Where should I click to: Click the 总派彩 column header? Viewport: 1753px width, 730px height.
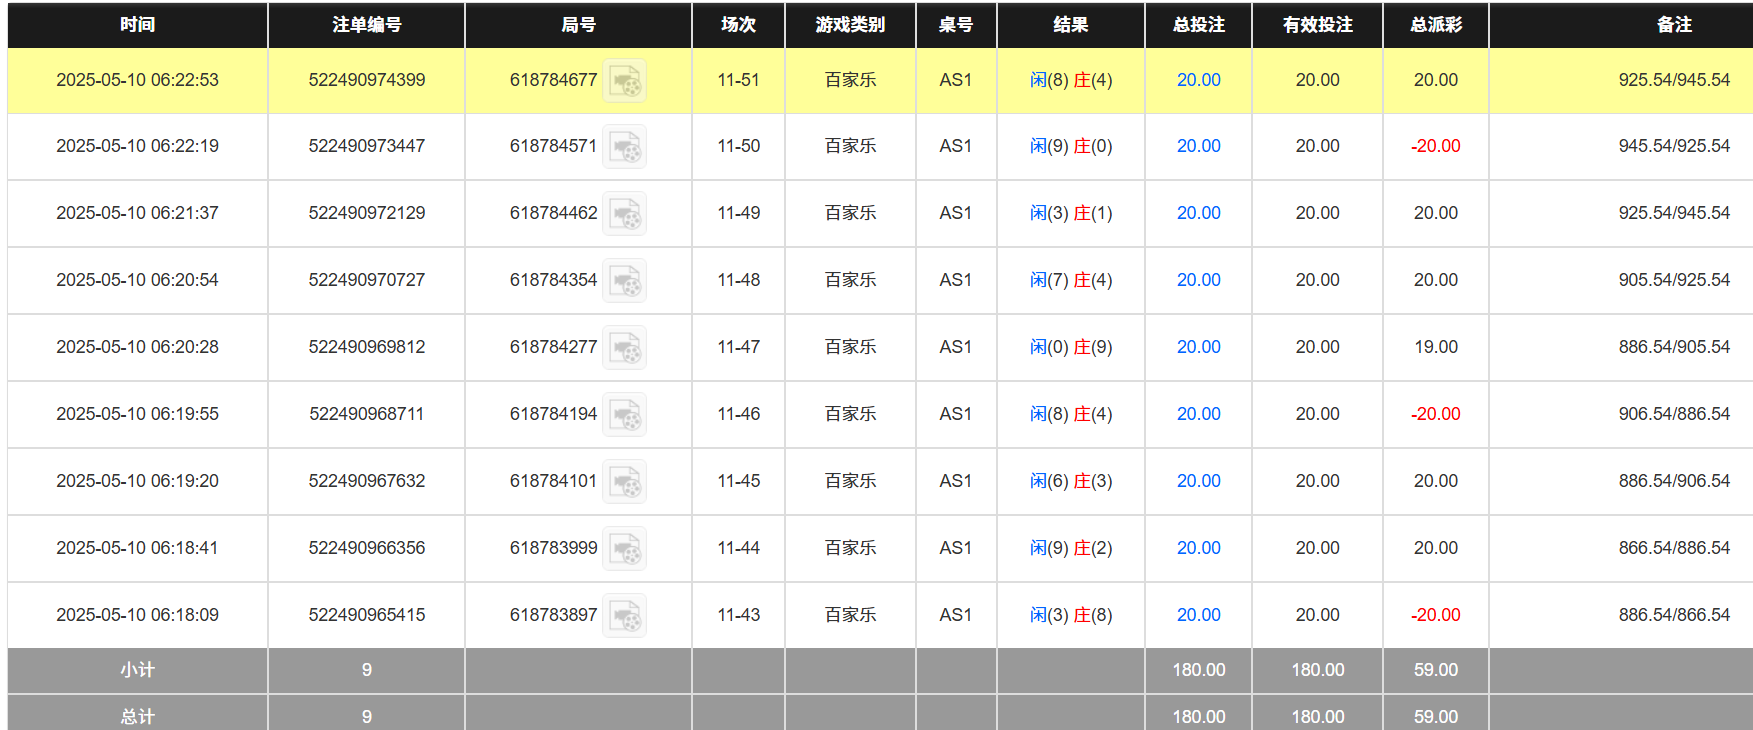[1435, 25]
